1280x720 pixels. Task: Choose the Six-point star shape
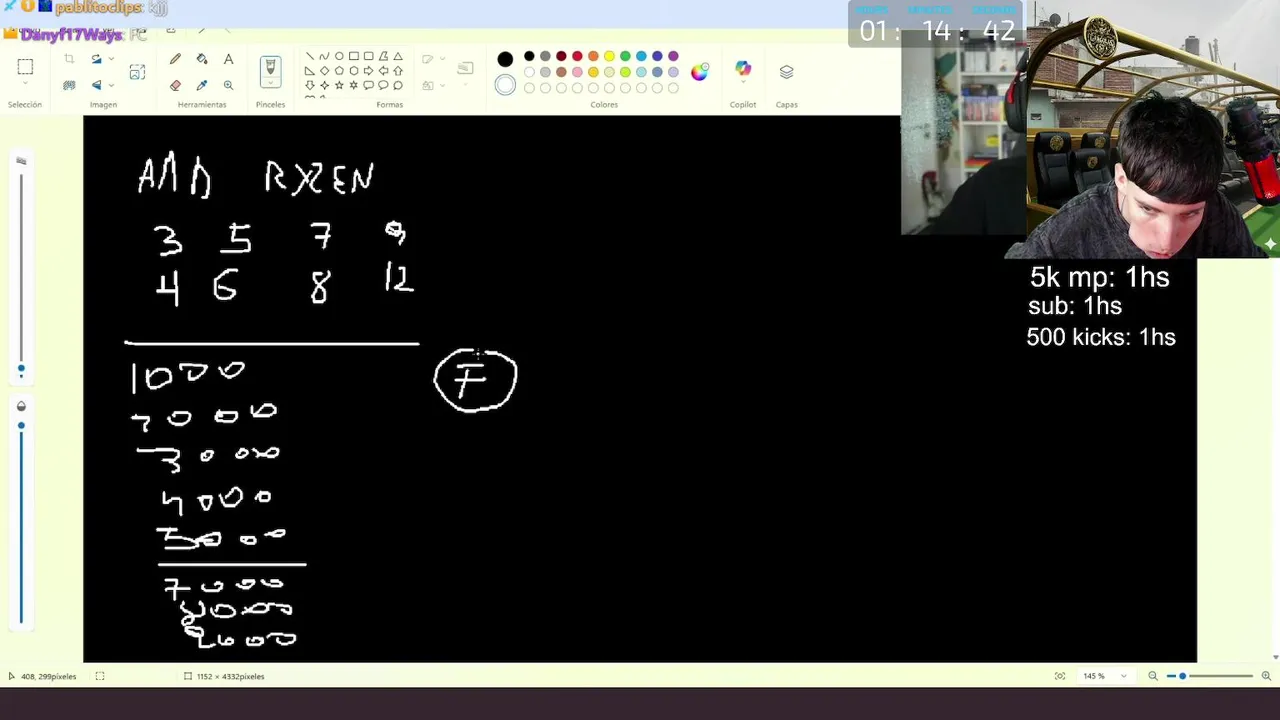354,85
